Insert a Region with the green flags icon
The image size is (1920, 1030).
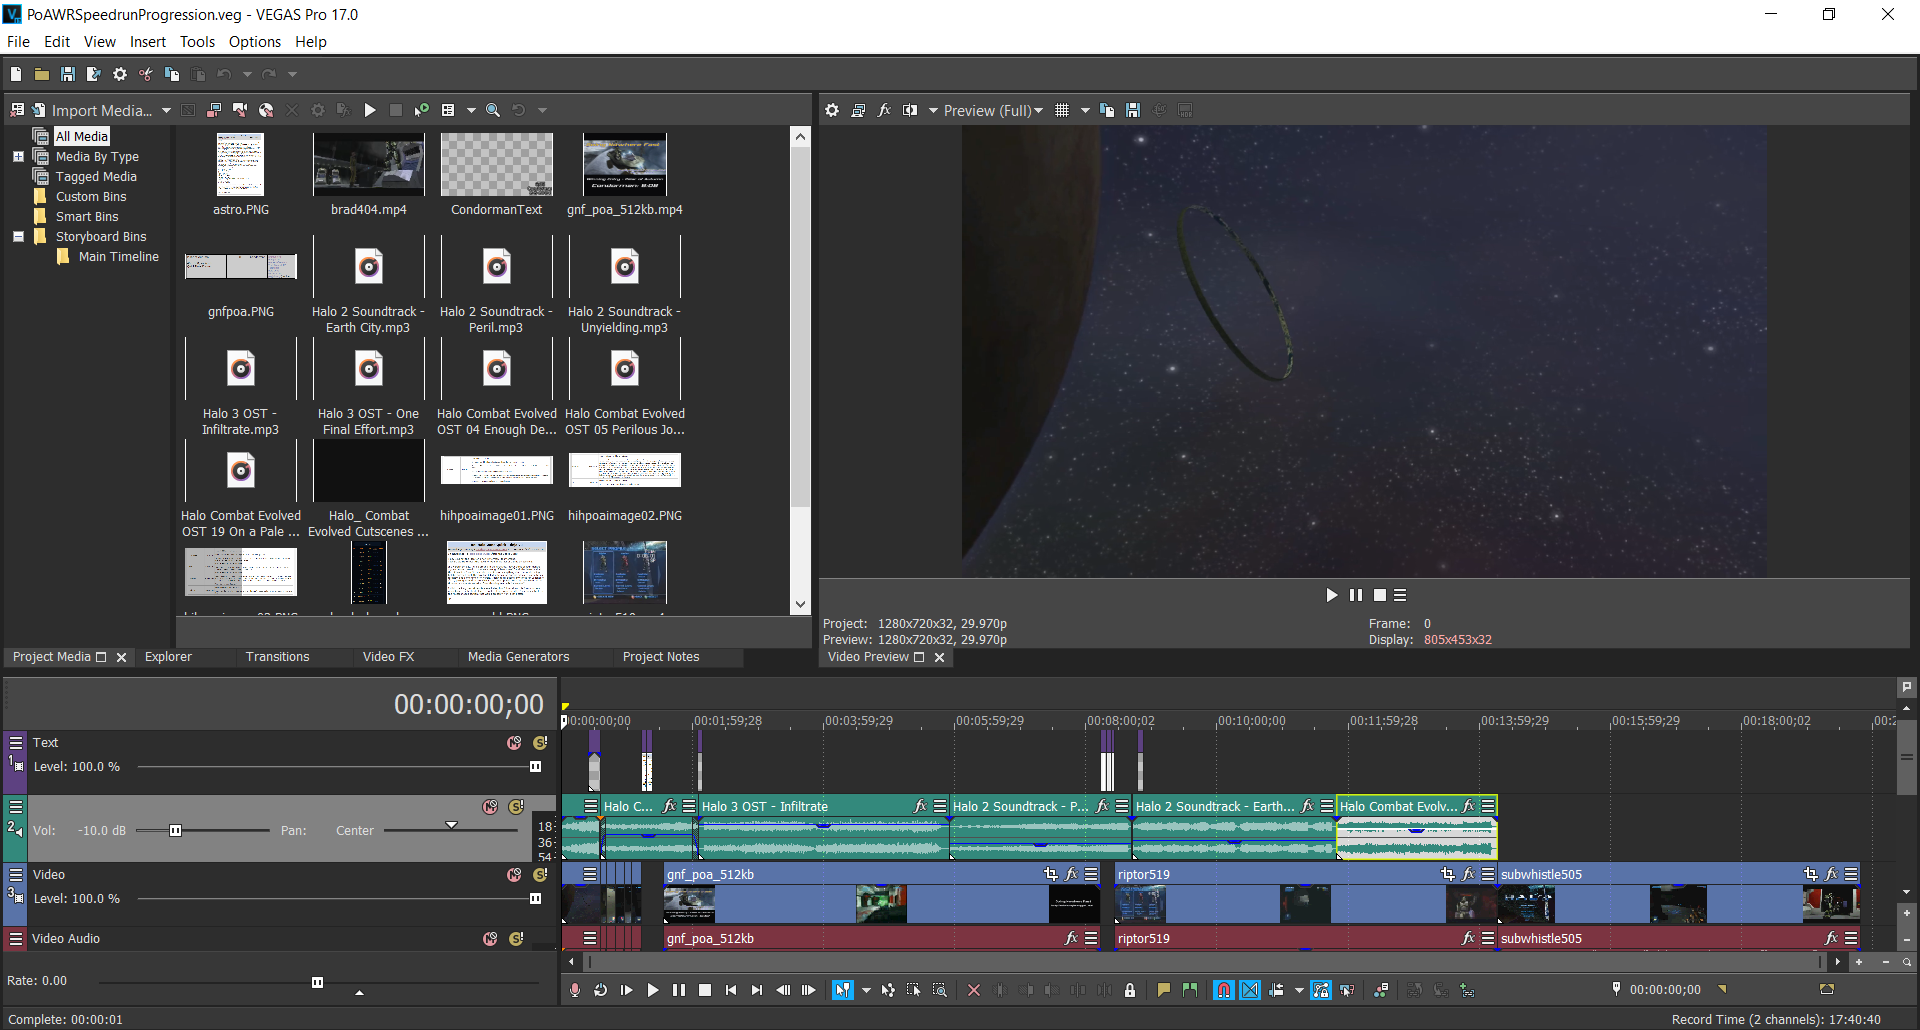[x=1189, y=990]
